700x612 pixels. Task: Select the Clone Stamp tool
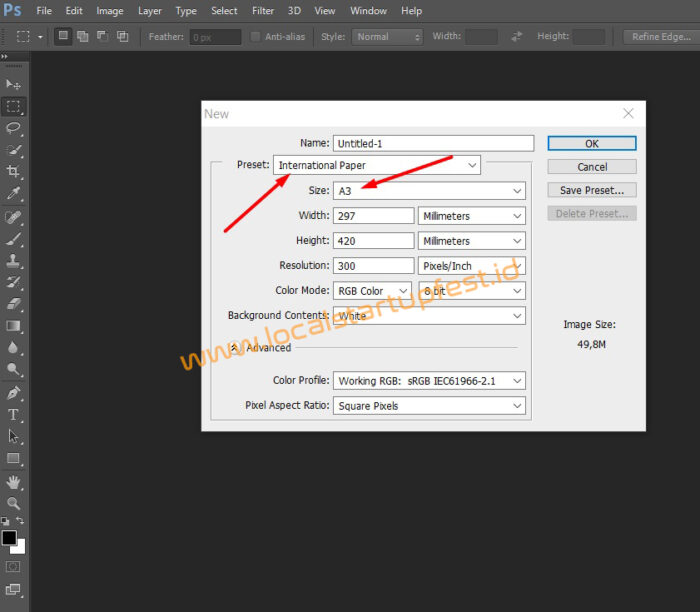pos(13,261)
